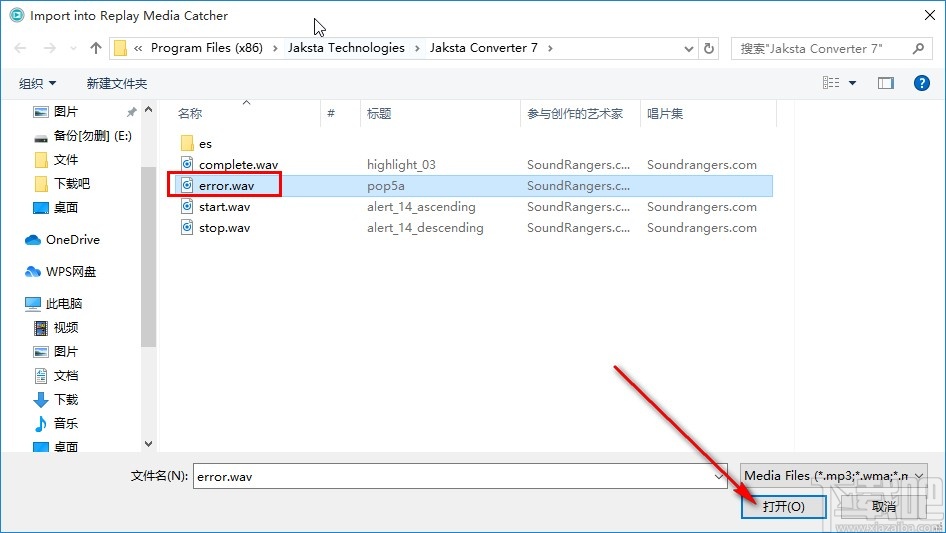Screen dimensions: 946x533
Task: Click the es folder icon
Action: [187, 143]
